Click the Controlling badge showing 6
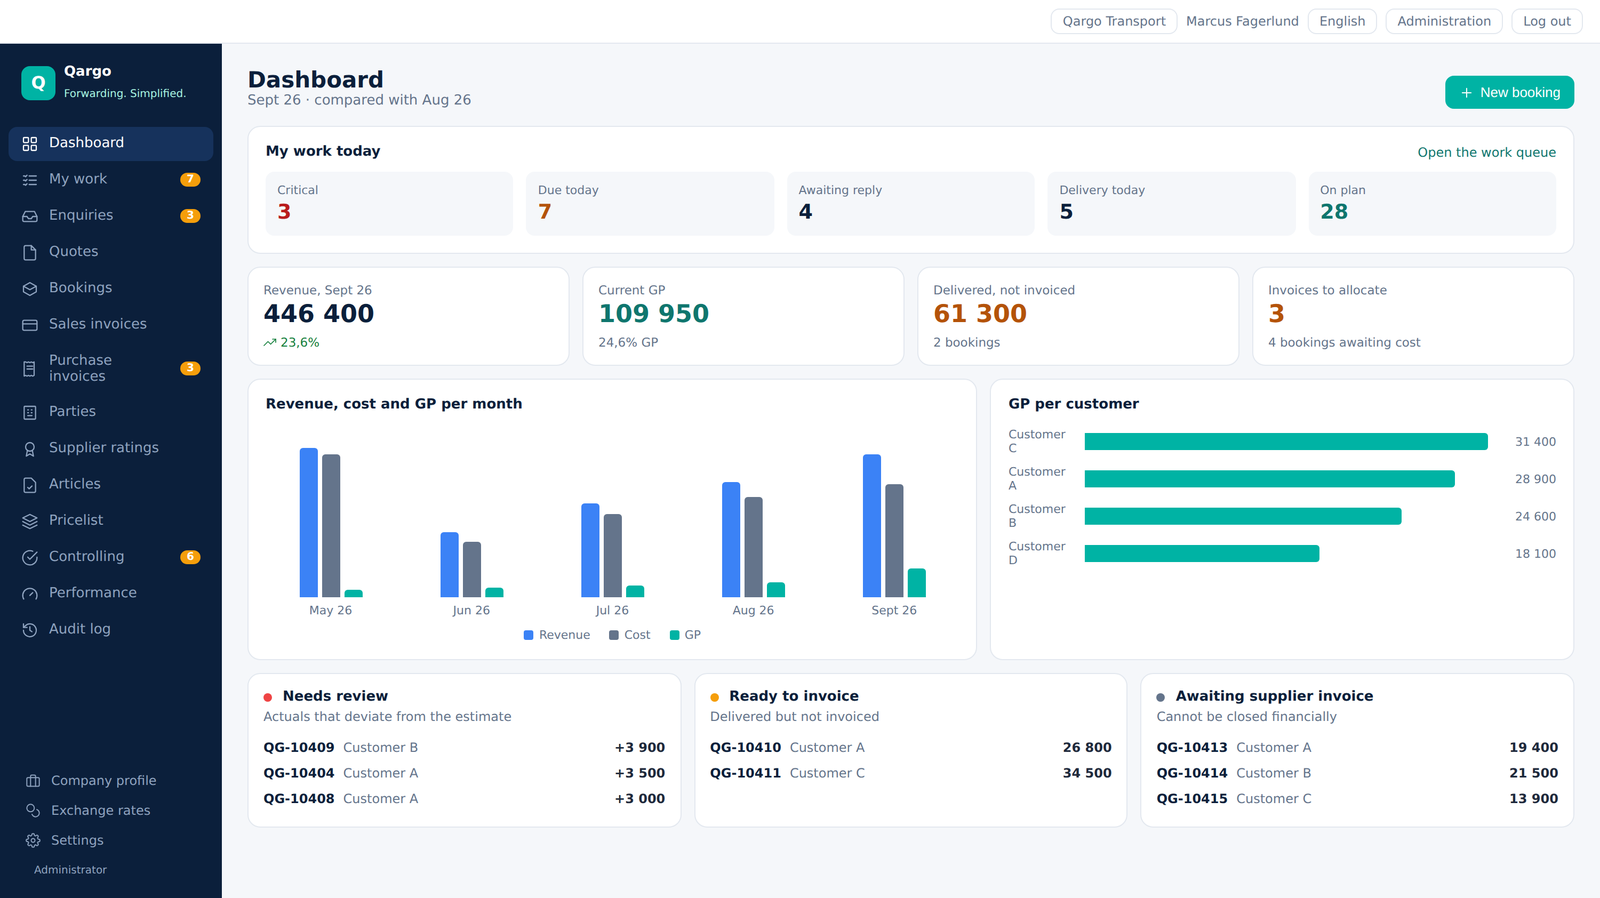 click(x=190, y=557)
